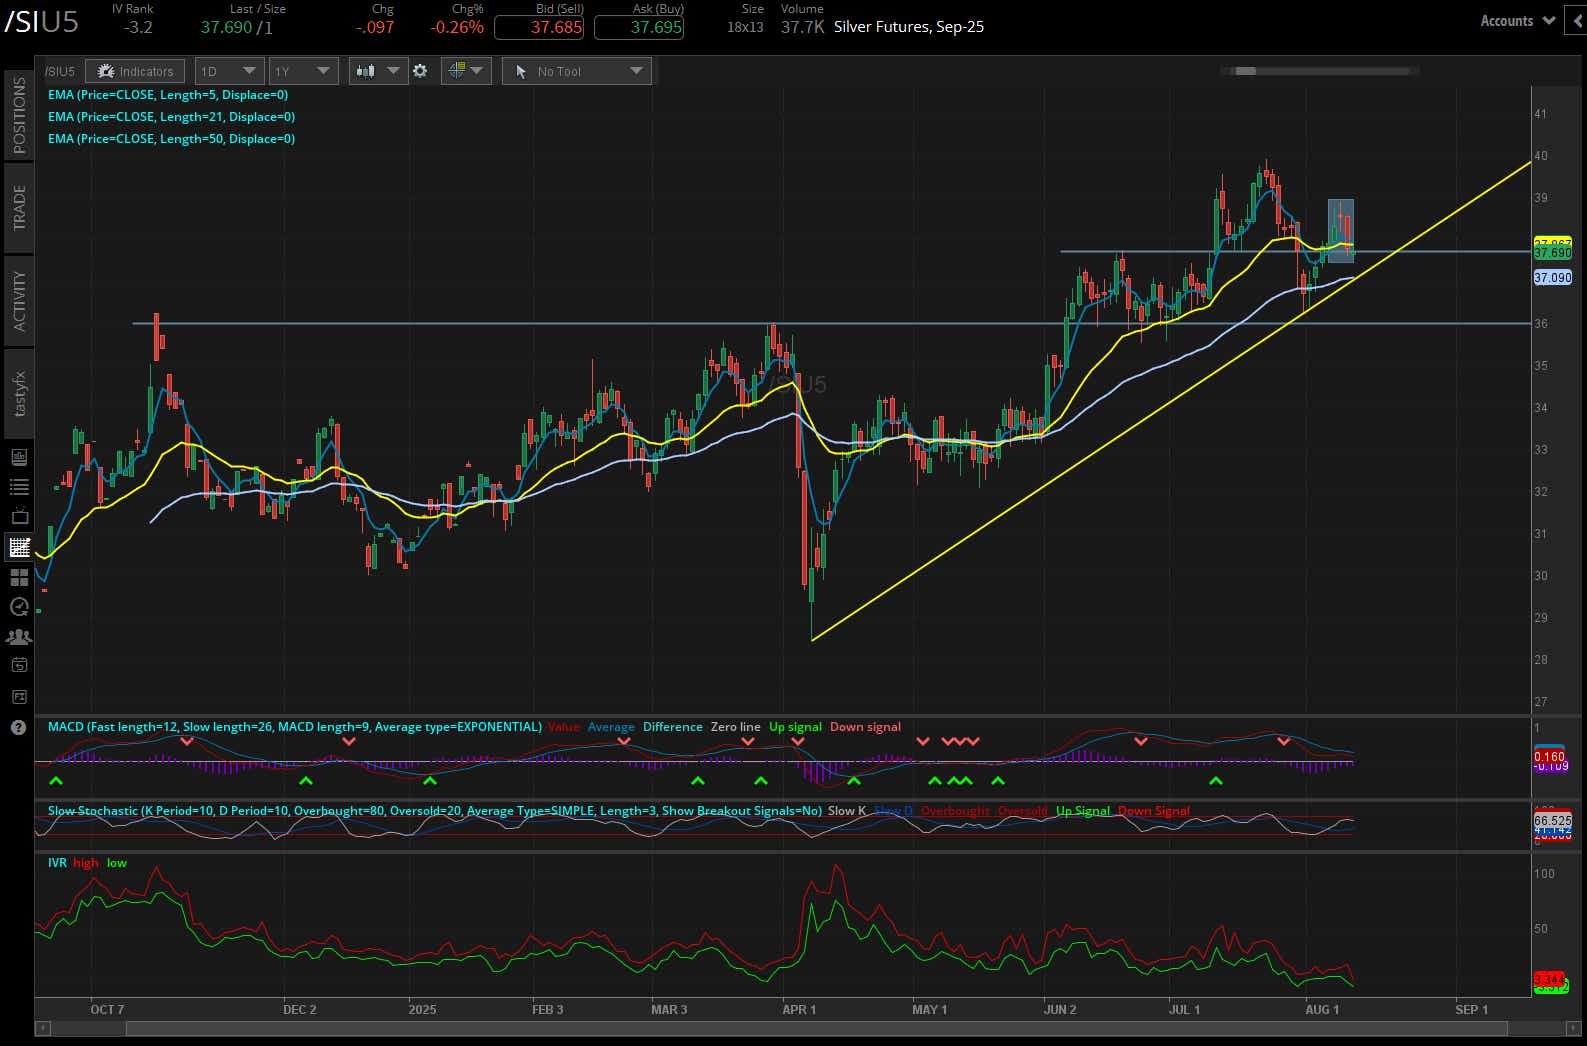
Task: Click the bottom horizontal chart scrollbar thumb
Action: (x=816, y=1028)
